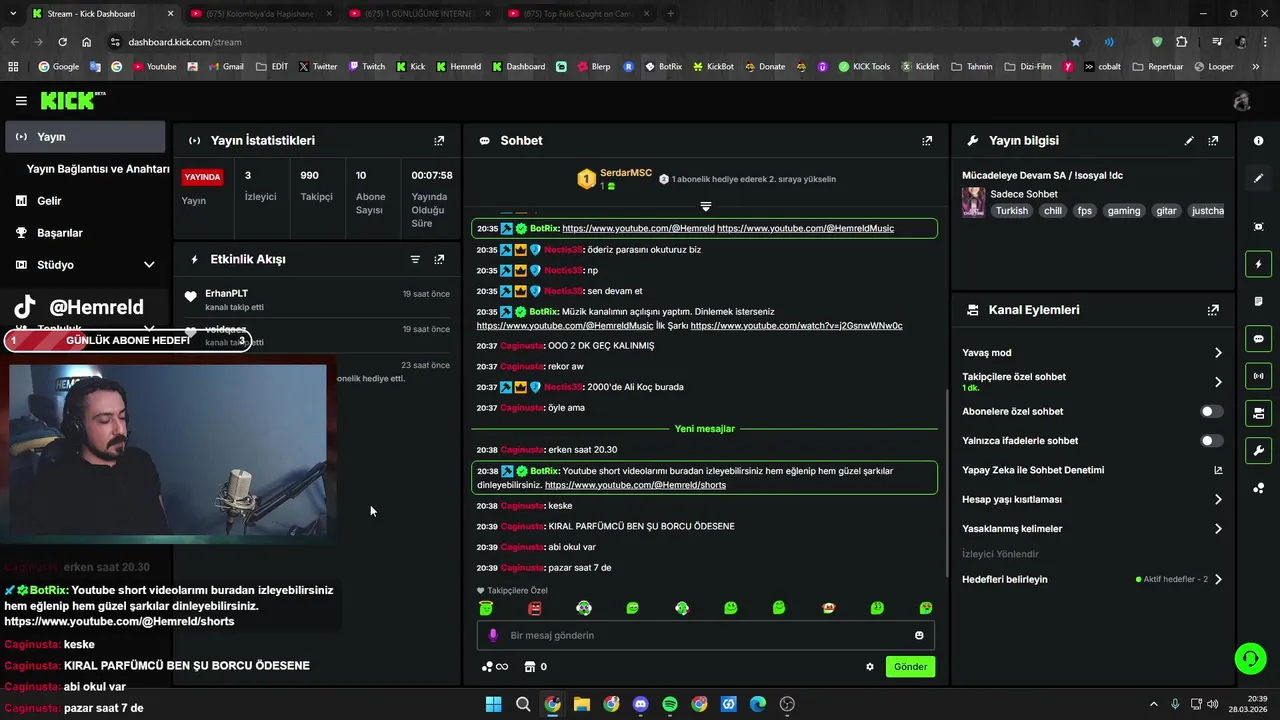Pop out the Yayın bilgisi panel

(x=1213, y=141)
